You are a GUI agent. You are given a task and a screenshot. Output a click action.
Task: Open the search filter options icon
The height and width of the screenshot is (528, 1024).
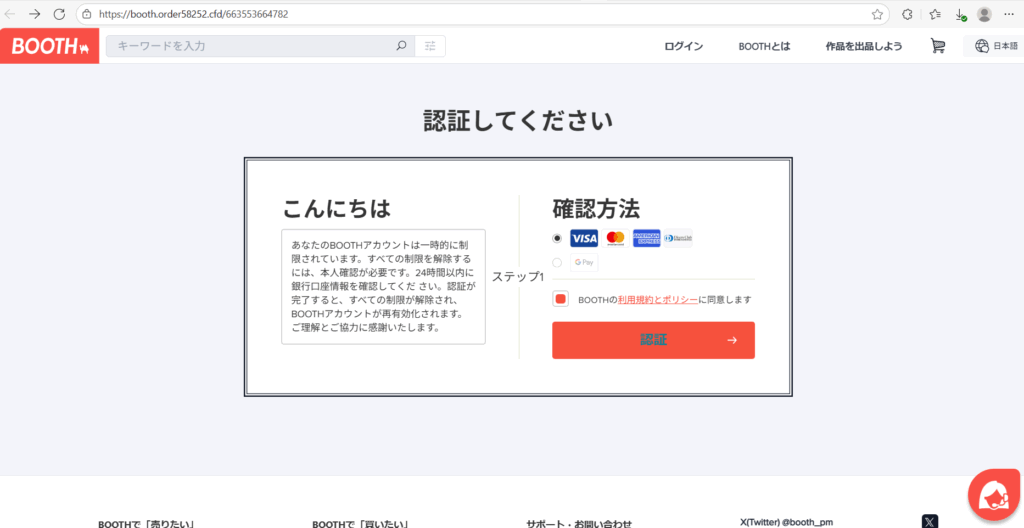(431, 46)
